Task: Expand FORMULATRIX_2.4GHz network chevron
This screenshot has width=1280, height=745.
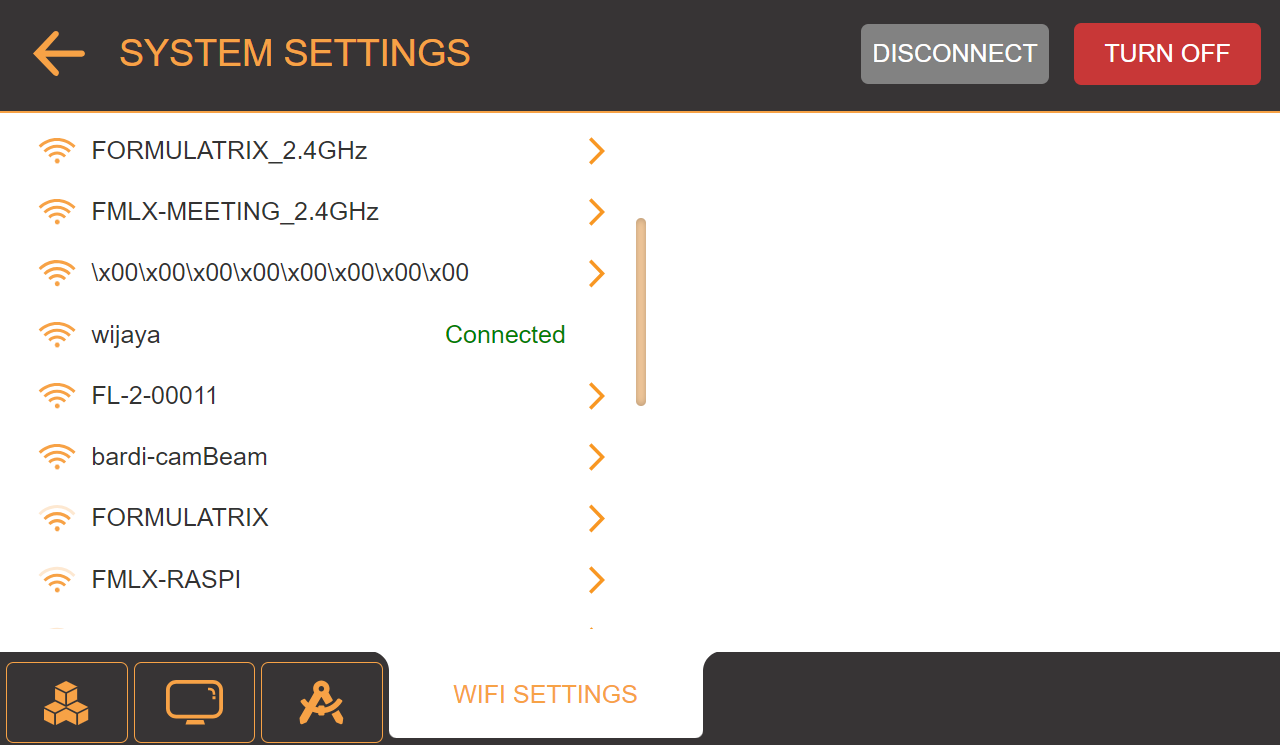Action: [x=597, y=151]
